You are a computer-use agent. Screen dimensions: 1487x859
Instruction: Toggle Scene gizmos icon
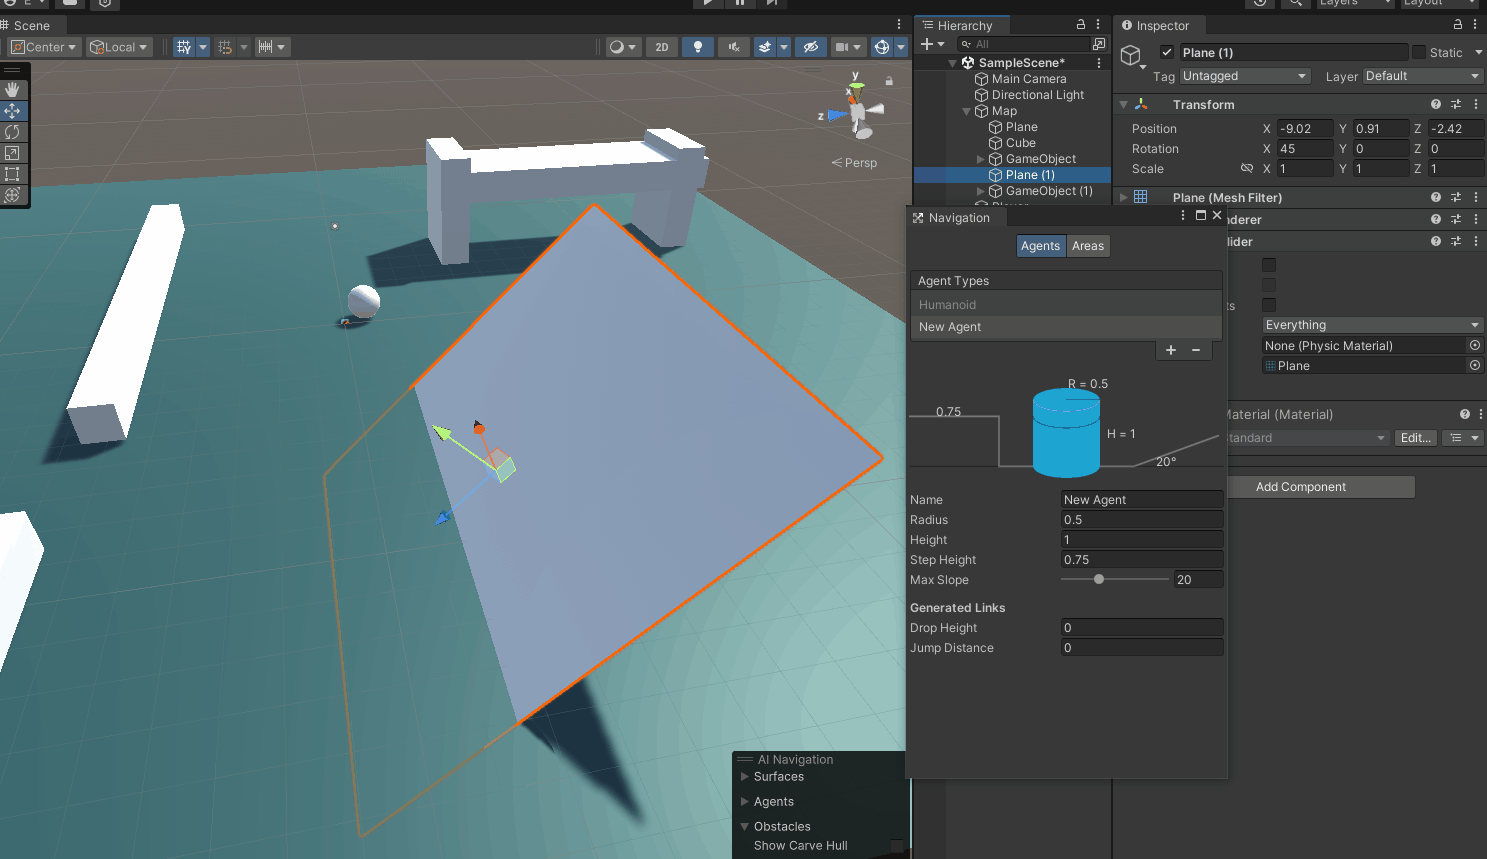[882, 47]
